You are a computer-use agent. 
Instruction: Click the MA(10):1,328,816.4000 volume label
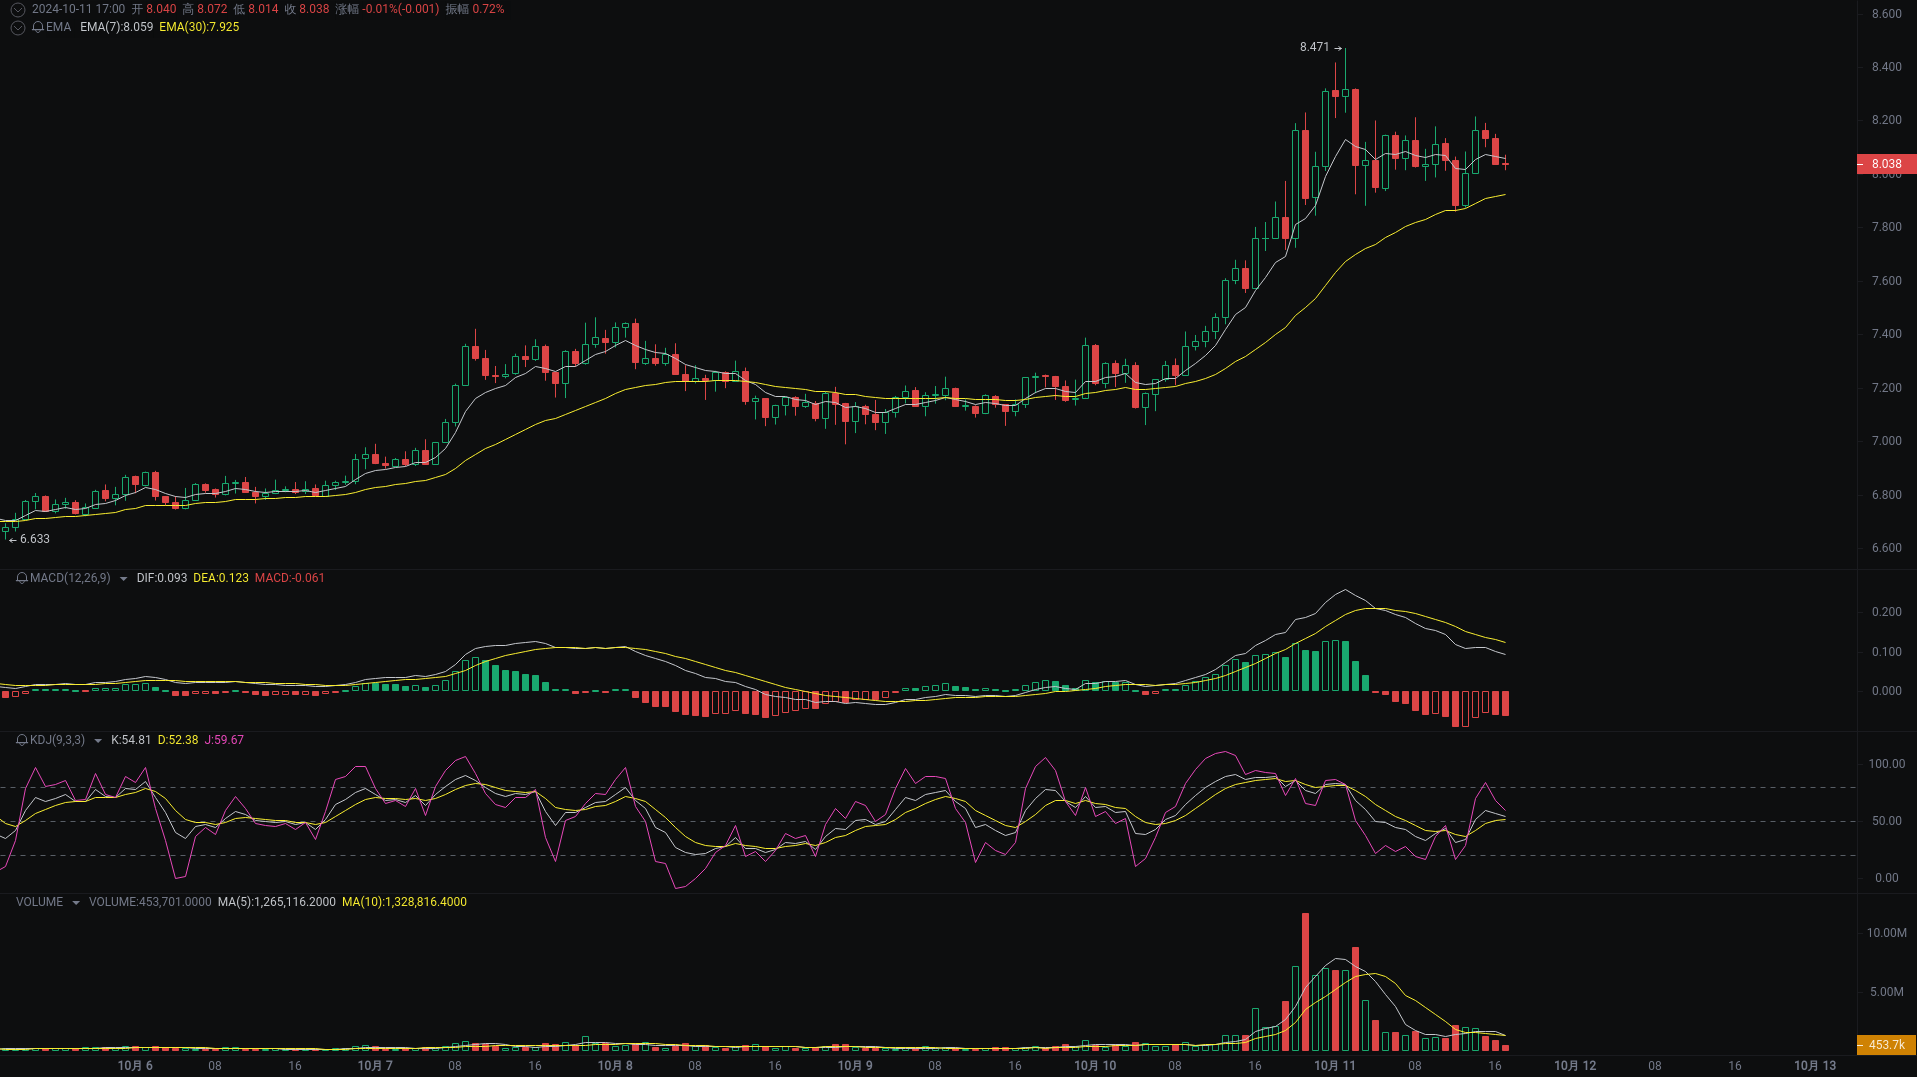click(x=404, y=902)
